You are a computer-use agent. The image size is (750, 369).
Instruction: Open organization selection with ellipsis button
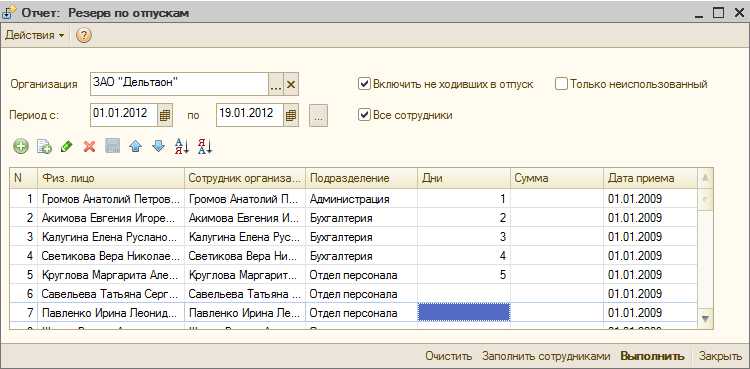click(276, 85)
